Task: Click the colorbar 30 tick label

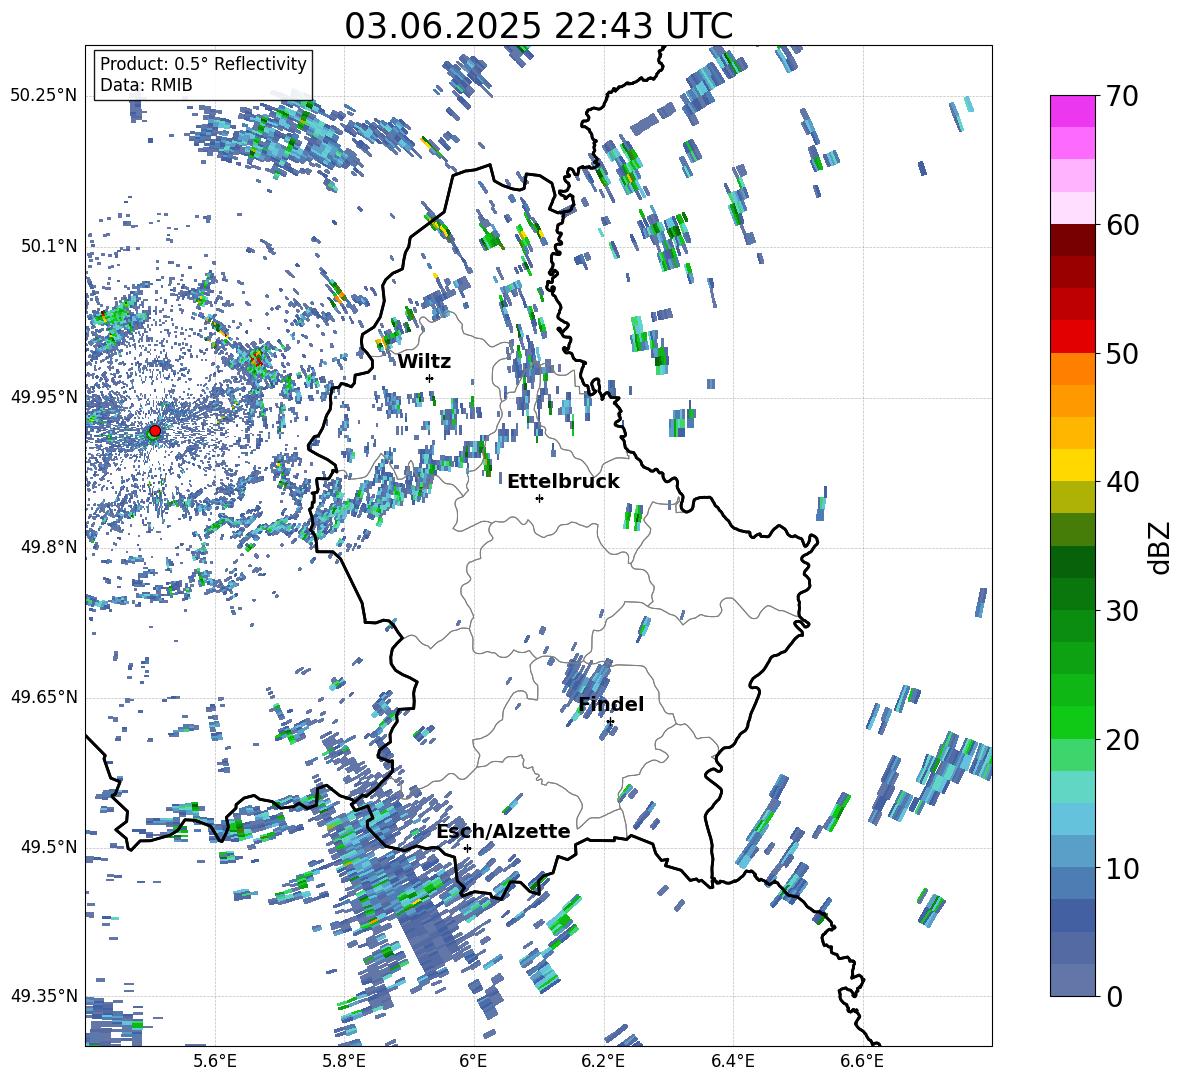Action: click(x=1122, y=611)
